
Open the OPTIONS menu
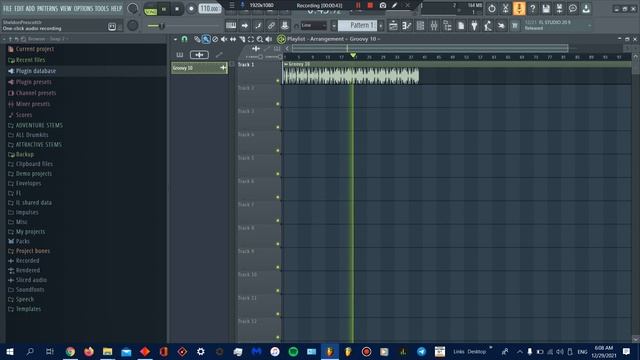coord(84,9)
